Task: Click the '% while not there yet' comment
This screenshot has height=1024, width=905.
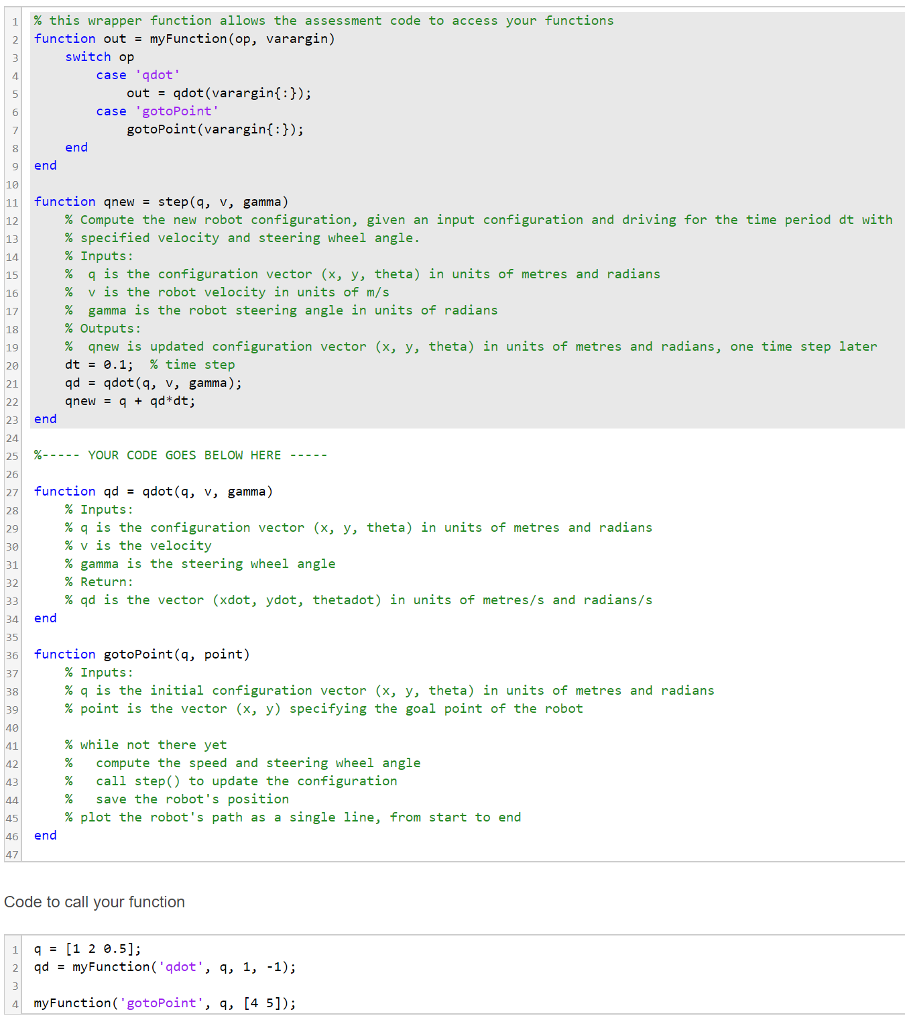Action: pyautogui.click(x=146, y=744)
